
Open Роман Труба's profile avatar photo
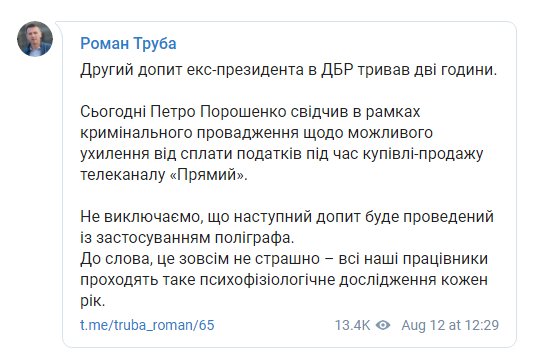35,39
